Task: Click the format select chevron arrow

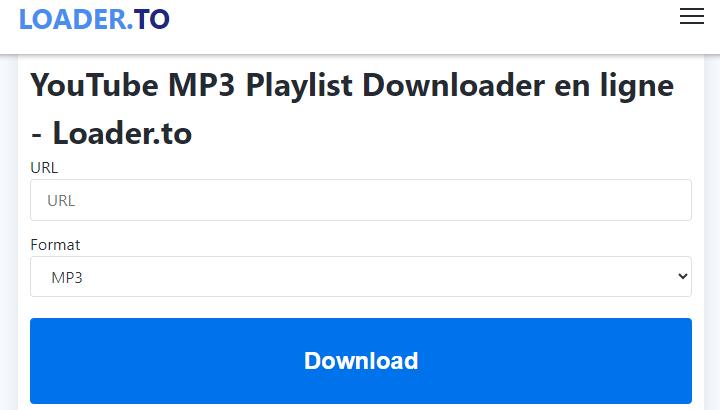Action: [683, 276]
